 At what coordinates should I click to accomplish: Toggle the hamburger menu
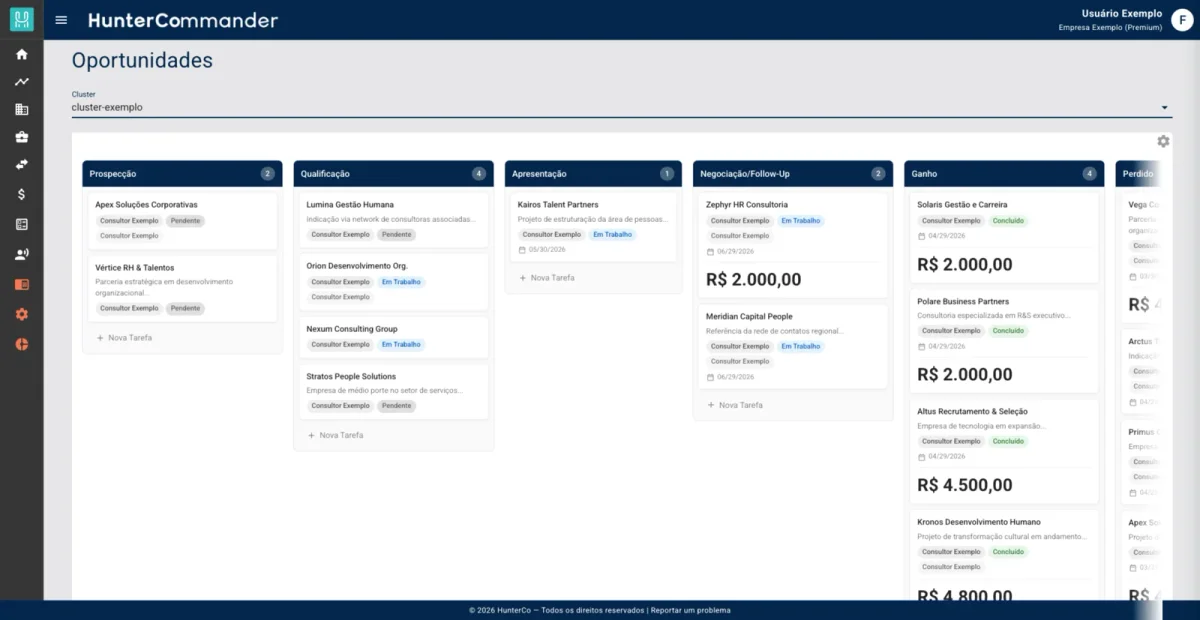[x=62, y=20]
